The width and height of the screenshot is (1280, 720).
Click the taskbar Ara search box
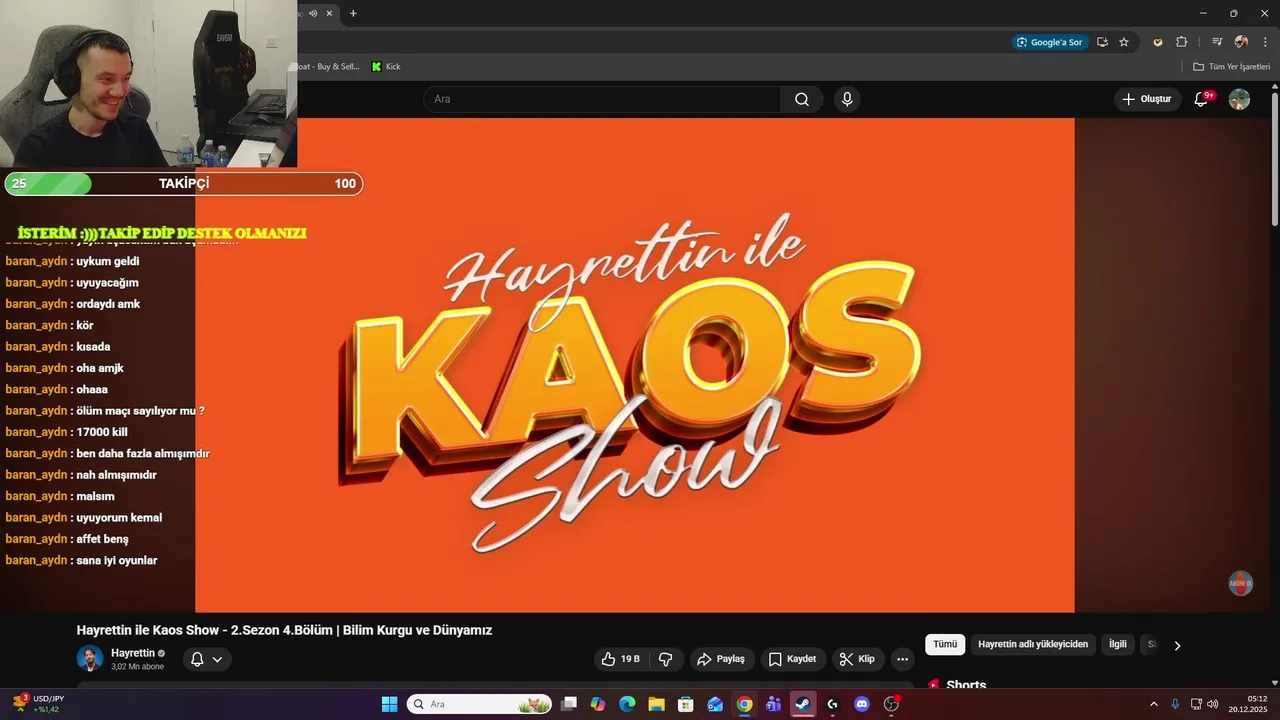[479, 704]
